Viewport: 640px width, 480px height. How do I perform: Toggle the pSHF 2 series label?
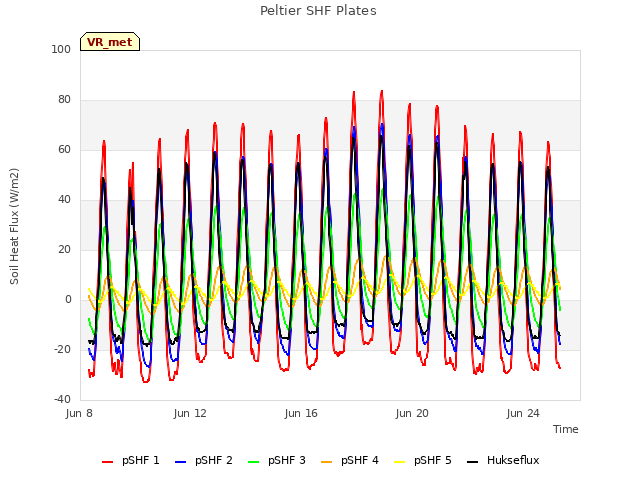(214, 460)
